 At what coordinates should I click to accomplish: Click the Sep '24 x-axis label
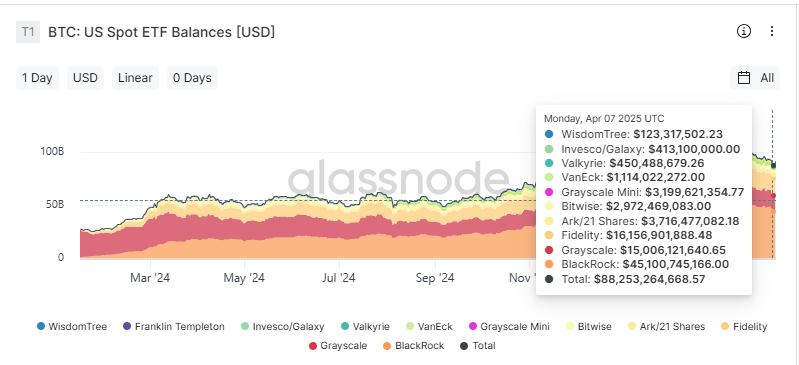tap(435, 278)
